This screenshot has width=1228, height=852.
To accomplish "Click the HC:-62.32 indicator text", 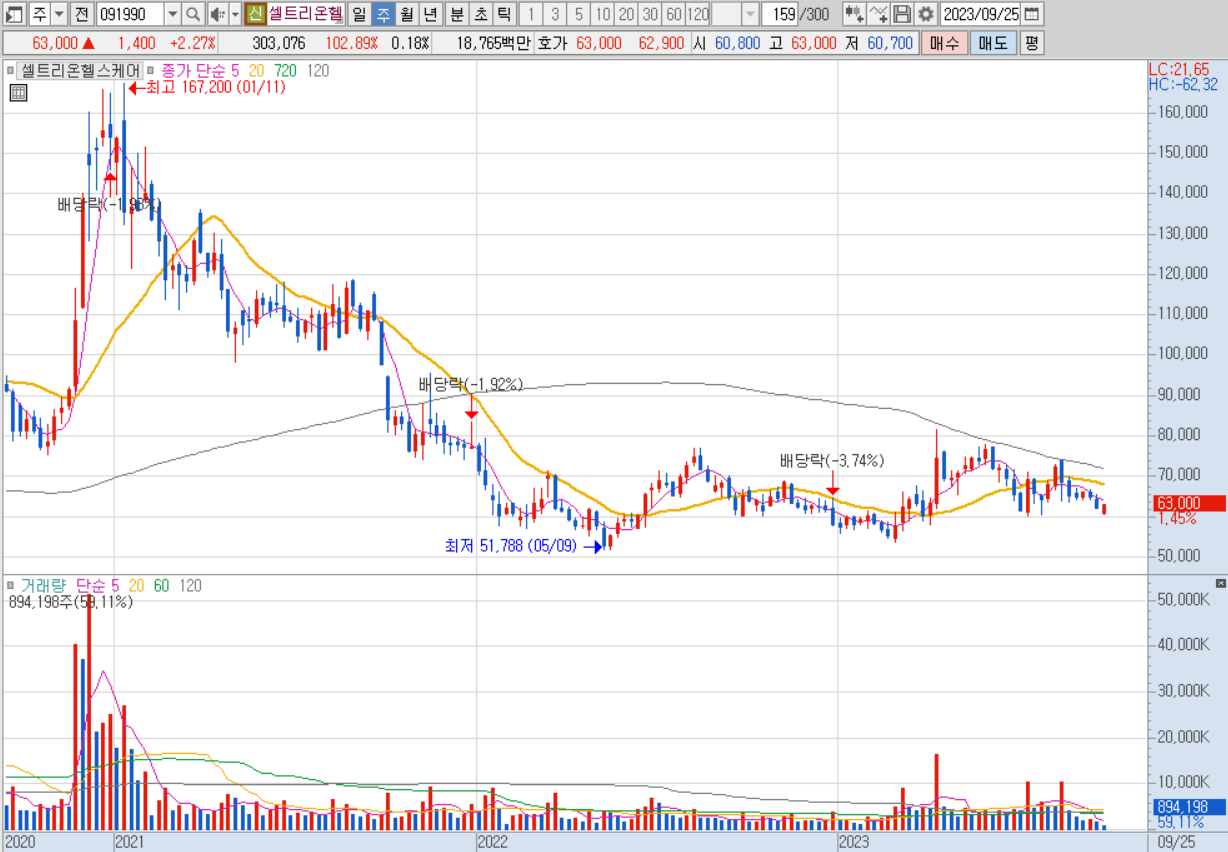I will pyautogui.click(x=1183, y=85).
